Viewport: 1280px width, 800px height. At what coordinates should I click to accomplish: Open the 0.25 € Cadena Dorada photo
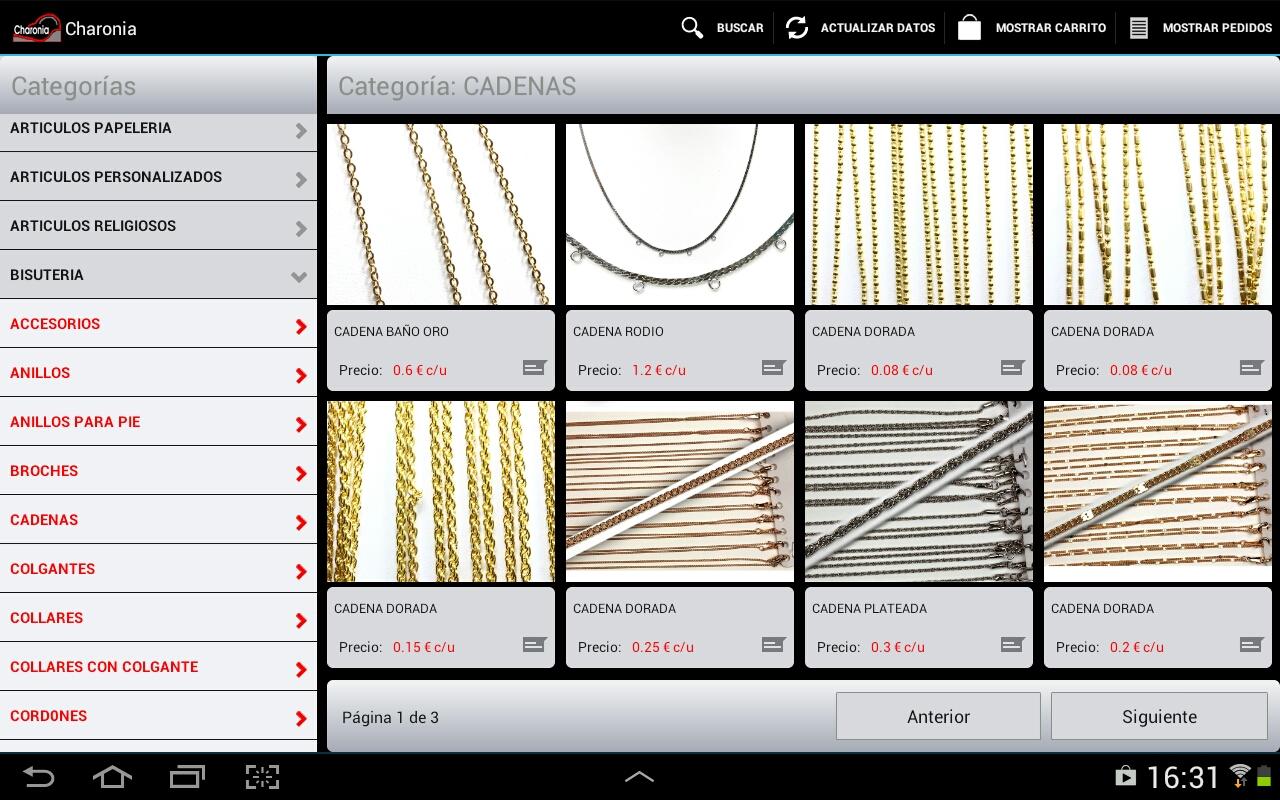[x=680, y=491]
